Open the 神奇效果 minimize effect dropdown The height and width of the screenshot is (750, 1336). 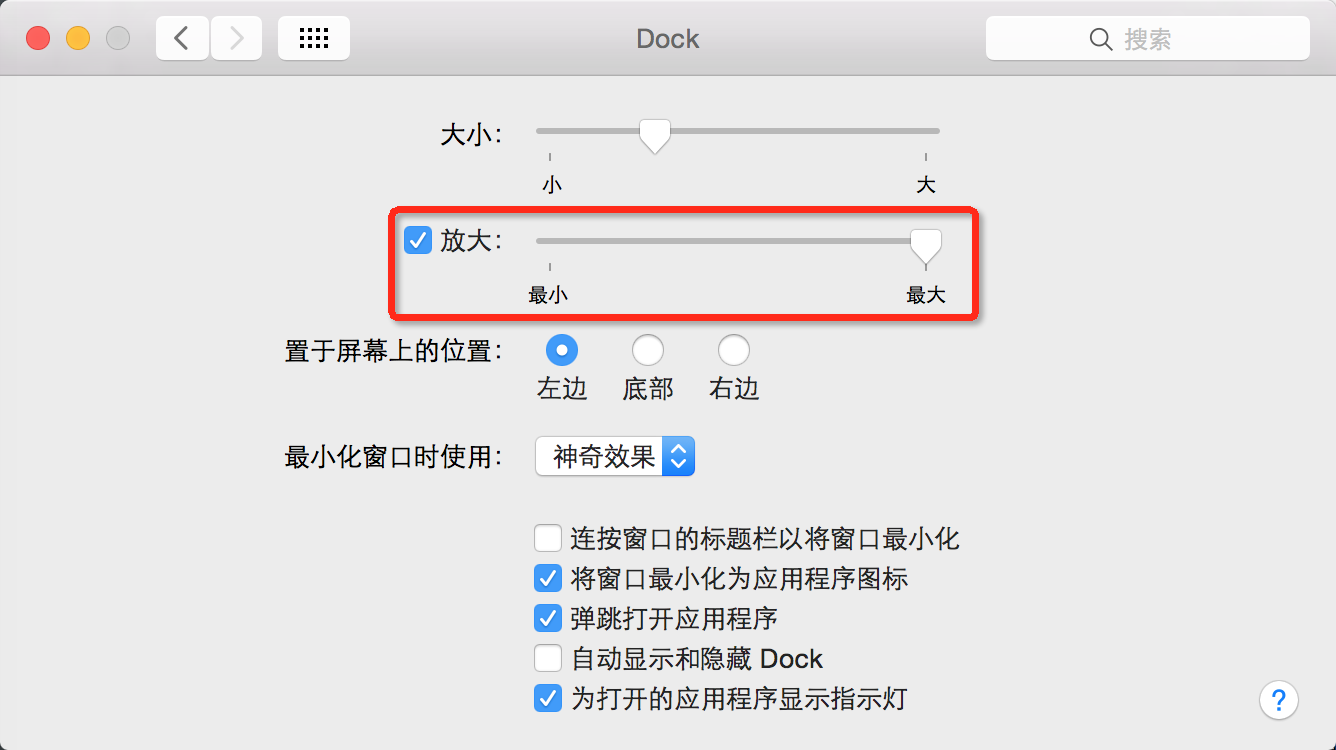(615, 457)
